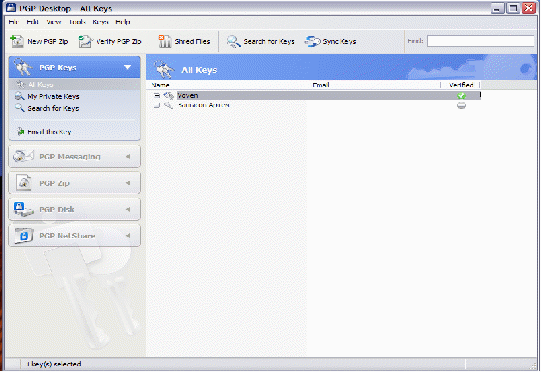This screenshot has width=541, height=372.
Task: Click the PGP Messaging panel title
Action: [x=70, y=156]
